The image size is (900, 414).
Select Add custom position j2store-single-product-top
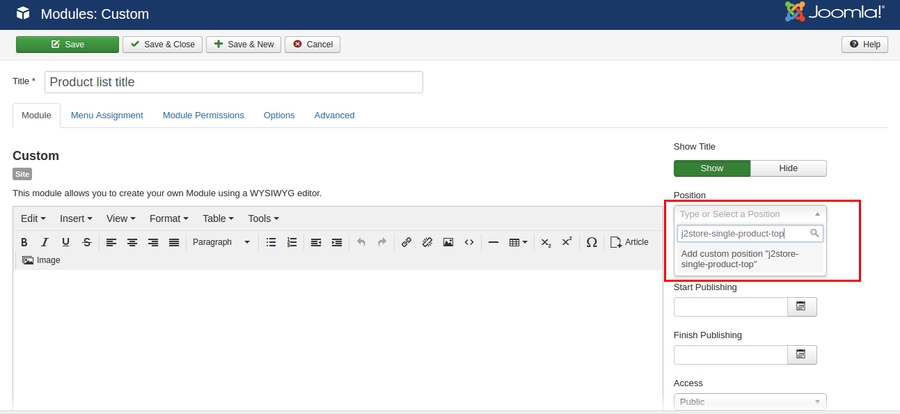click(x=750, y=260)
